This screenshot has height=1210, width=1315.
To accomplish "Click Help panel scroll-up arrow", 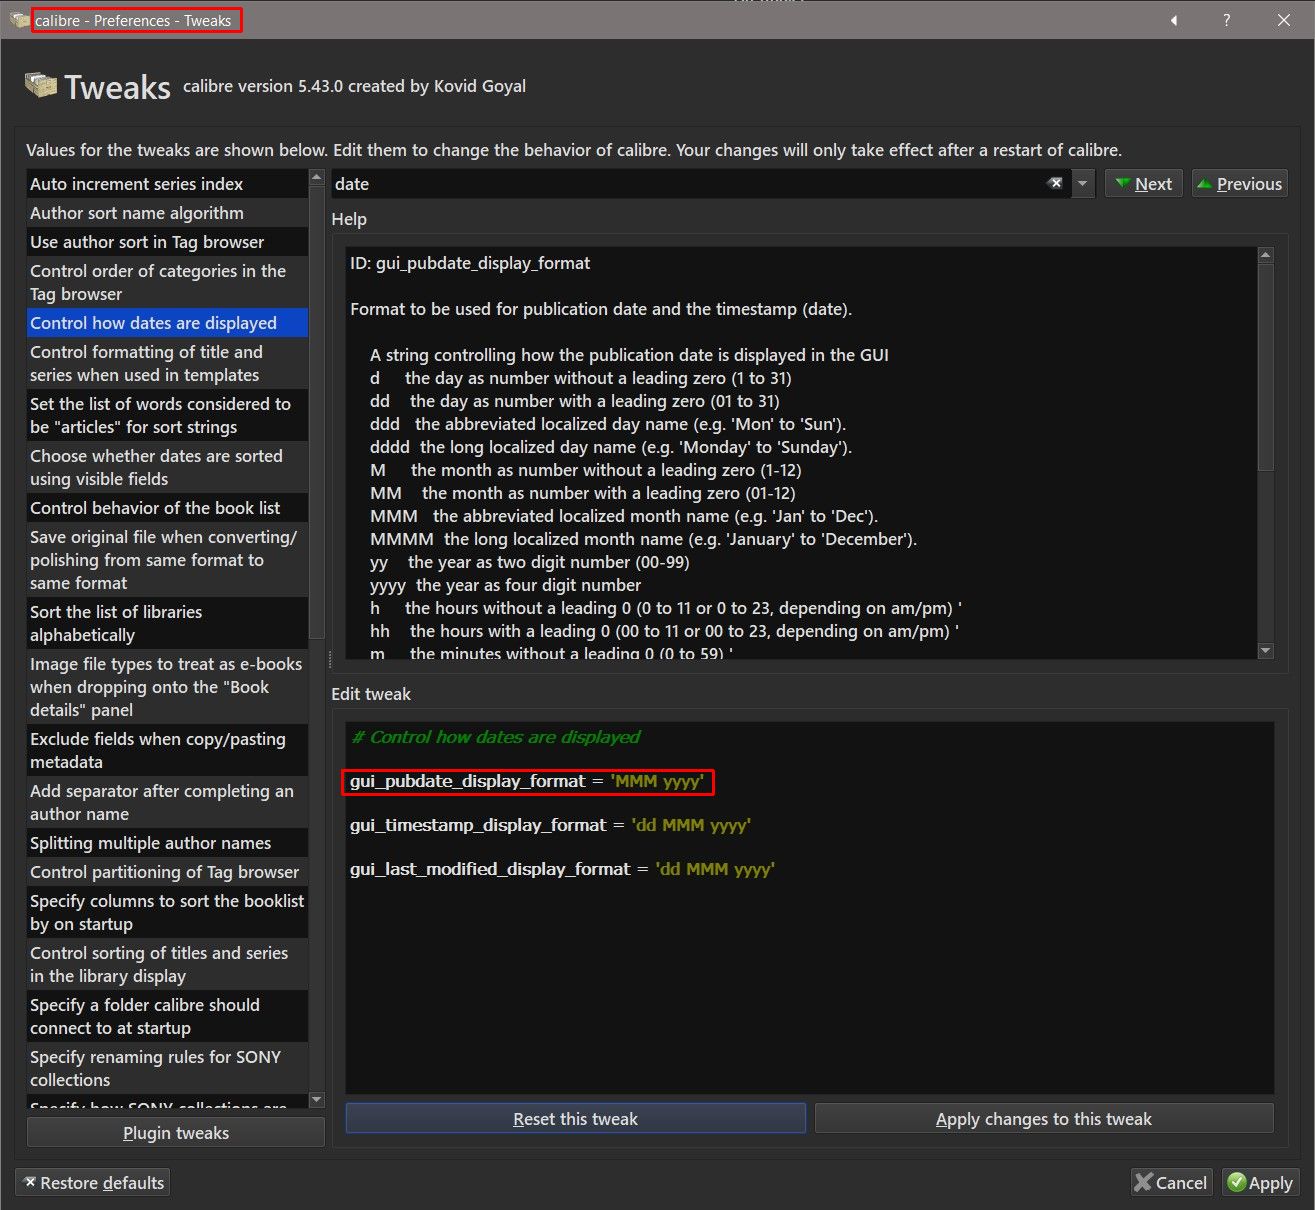I will point(1266,255).
